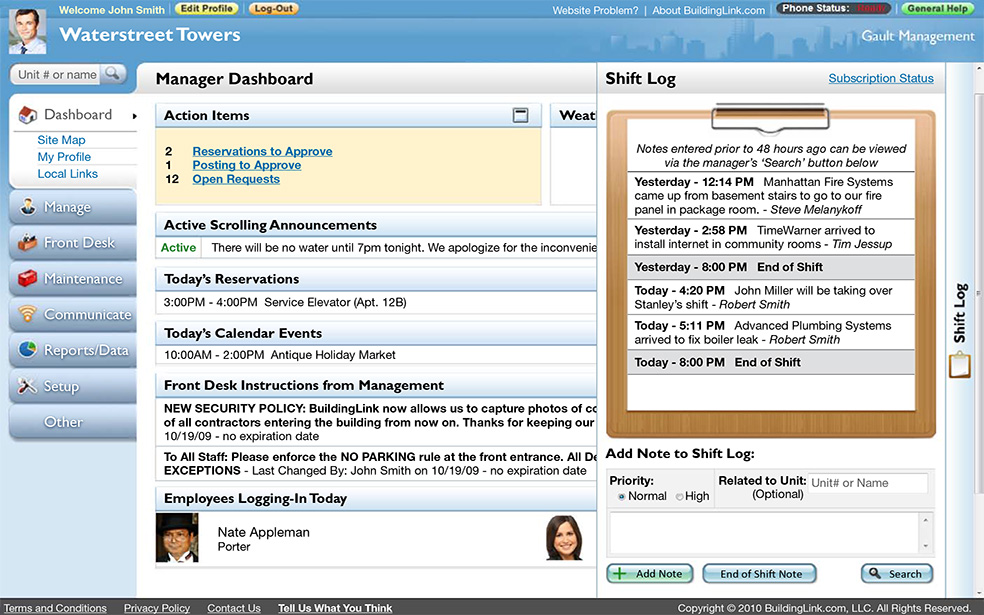
Task: Click the Active announcement status label
Action: click(178, 247)
